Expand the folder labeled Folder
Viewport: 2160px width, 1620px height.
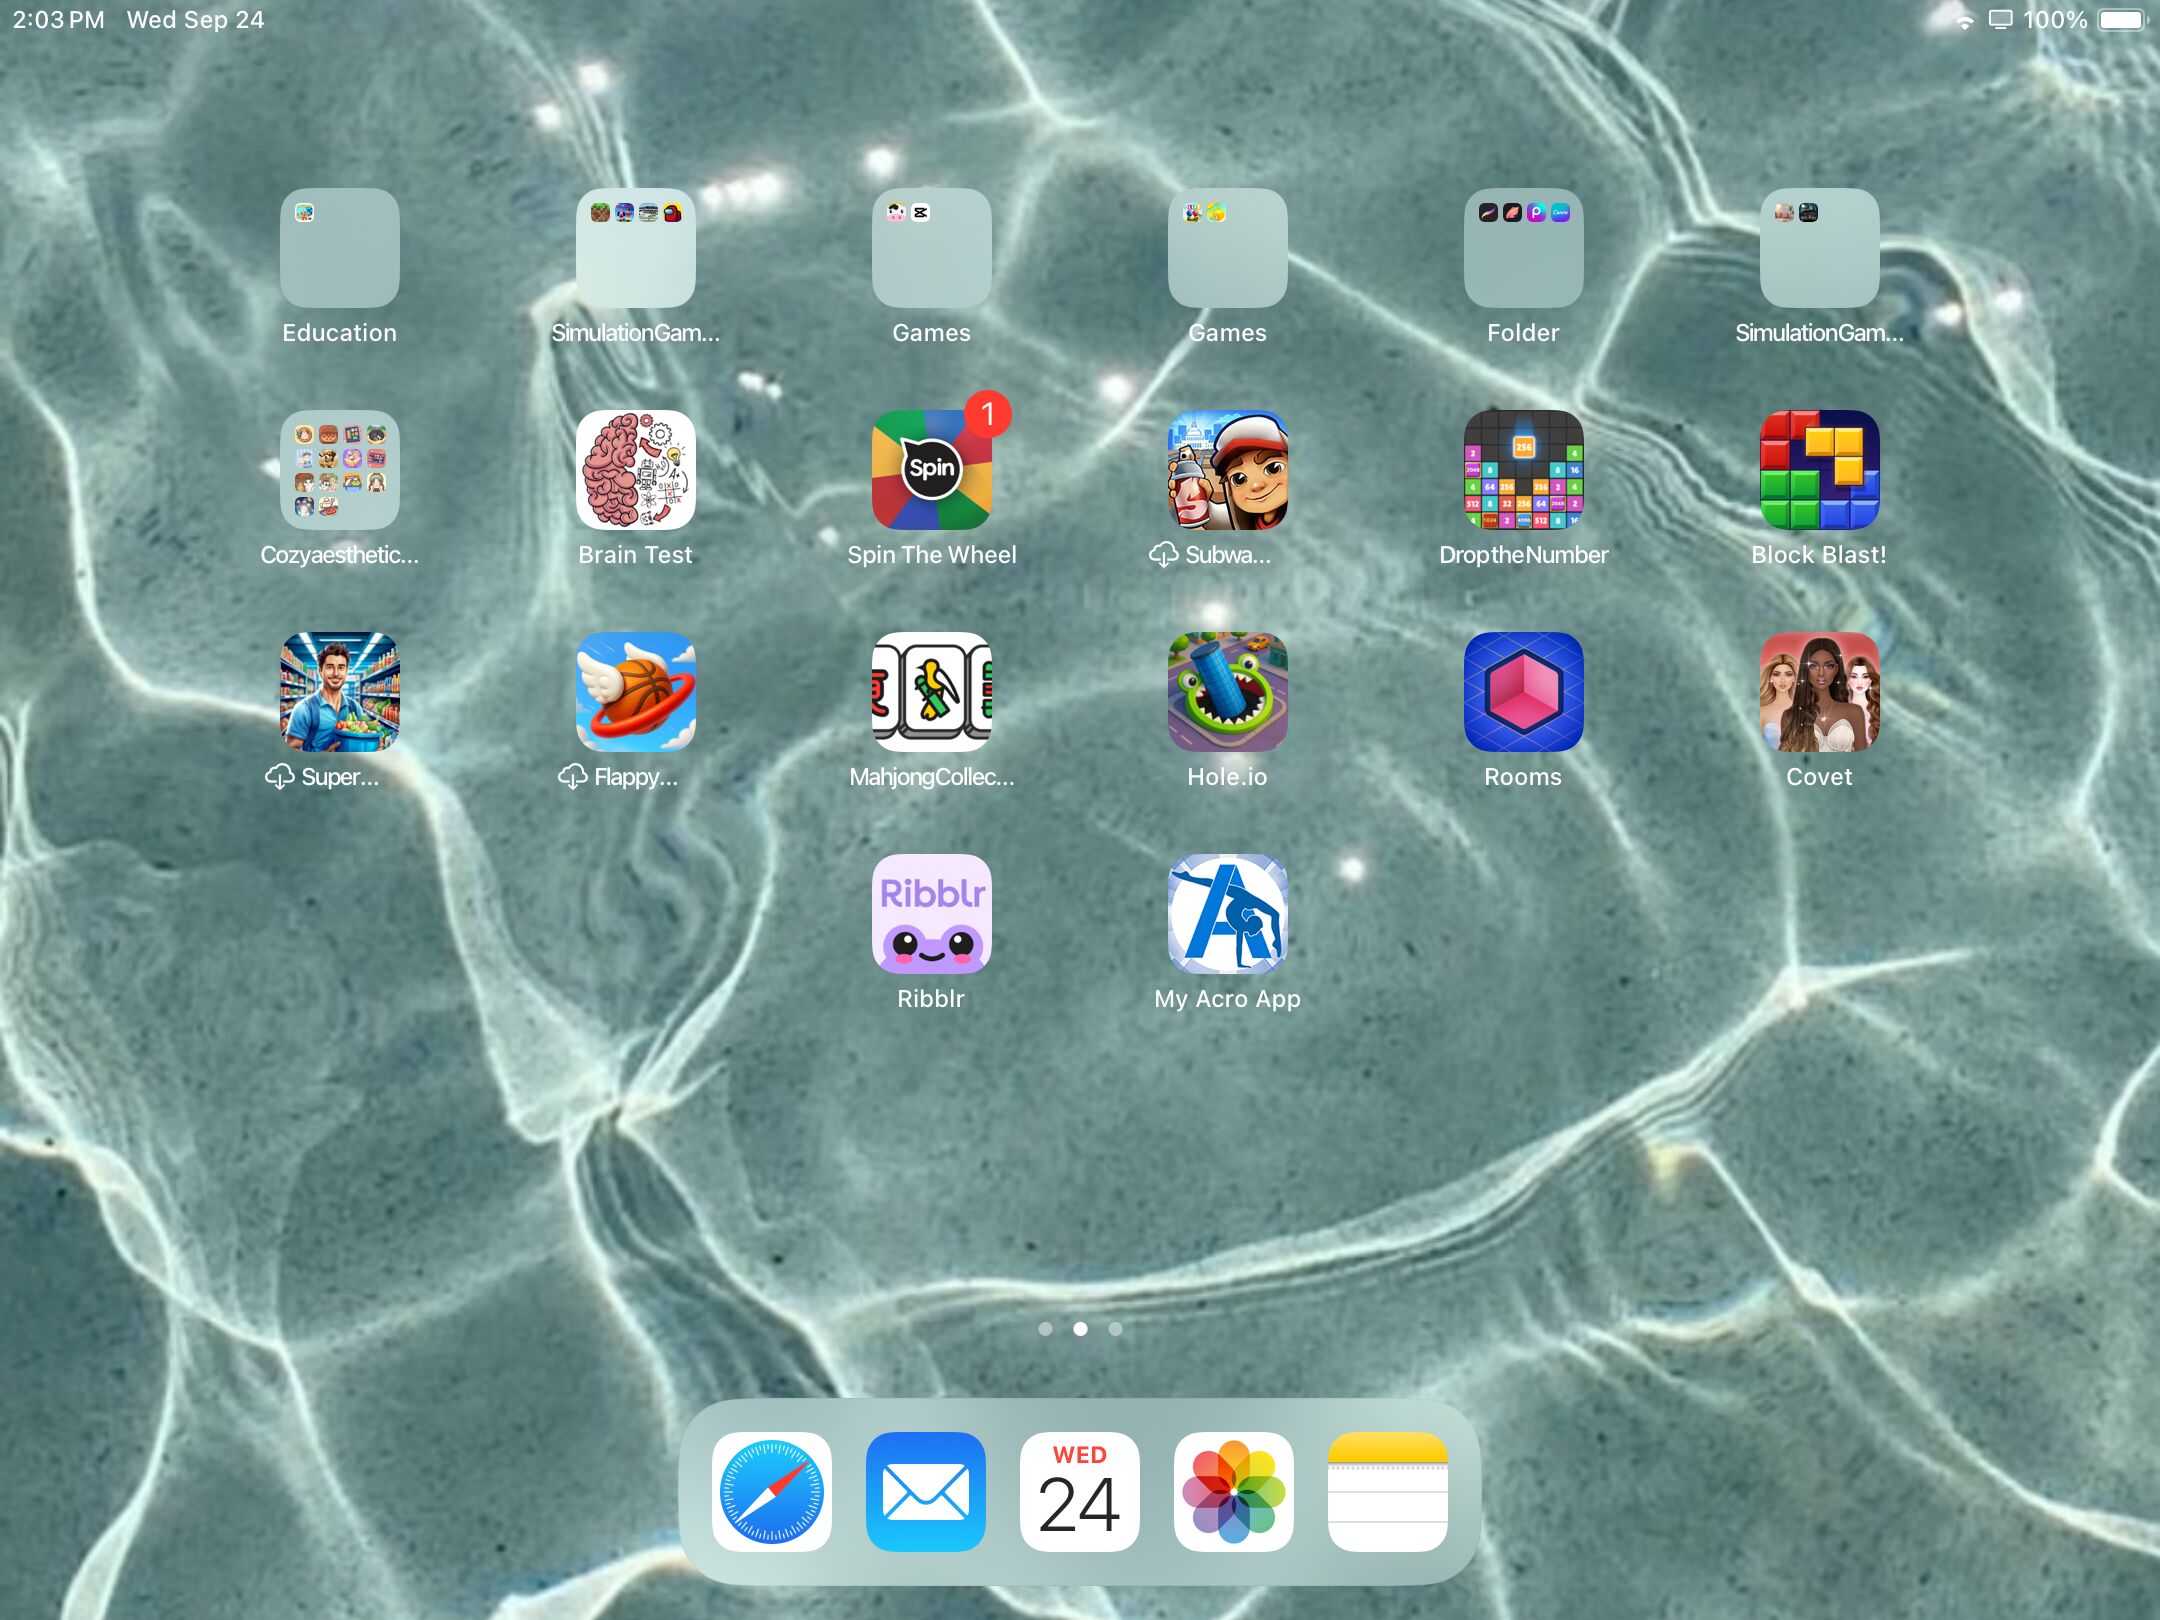(x=1523, y=248)
